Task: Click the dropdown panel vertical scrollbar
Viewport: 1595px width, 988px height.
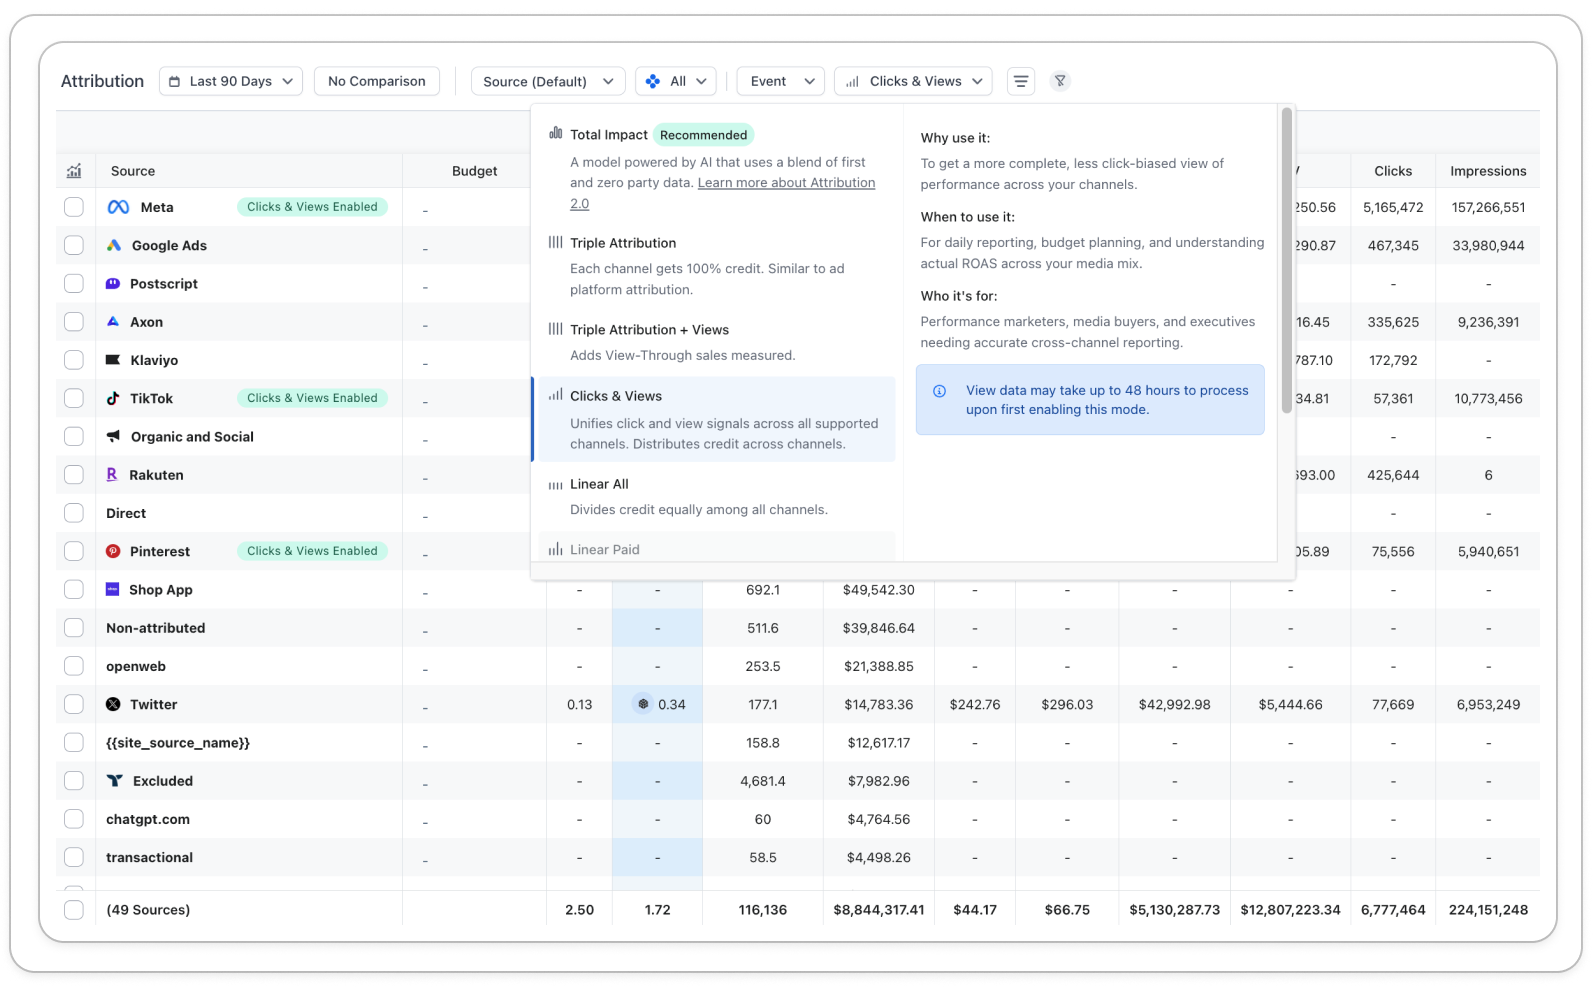Action: click(1286, 260)
